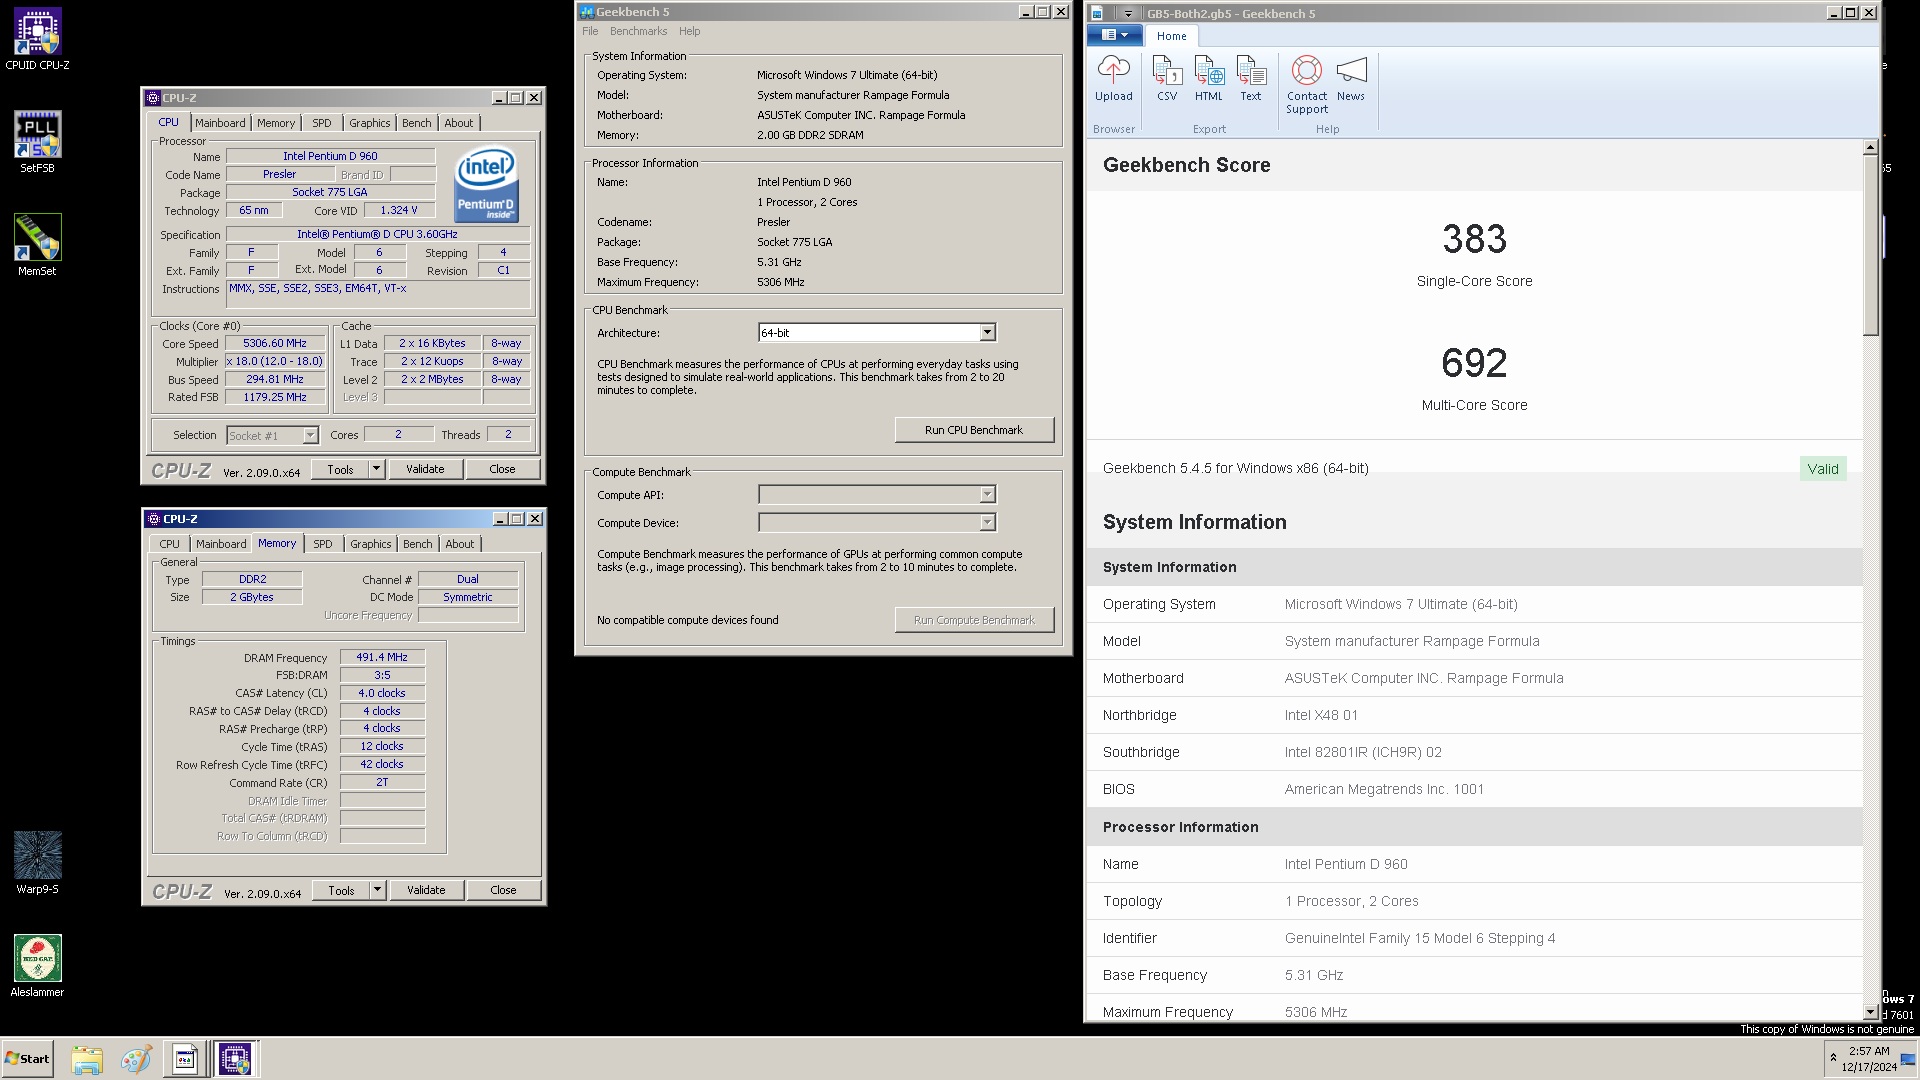Click Close button in lower CPU-Z window
The height and width of the screenshot is (1080, 1920).
click(504, 890)
